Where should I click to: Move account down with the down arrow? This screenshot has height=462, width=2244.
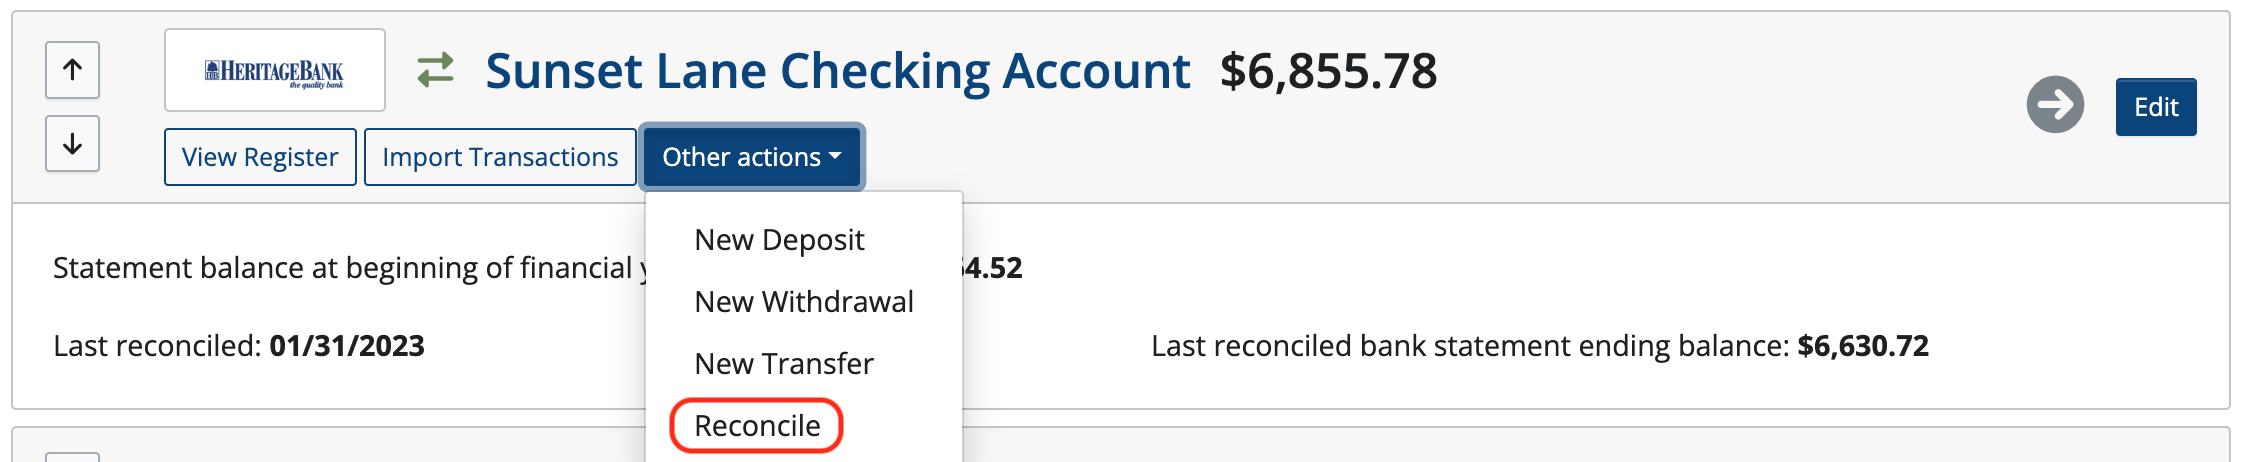[72, 144]
